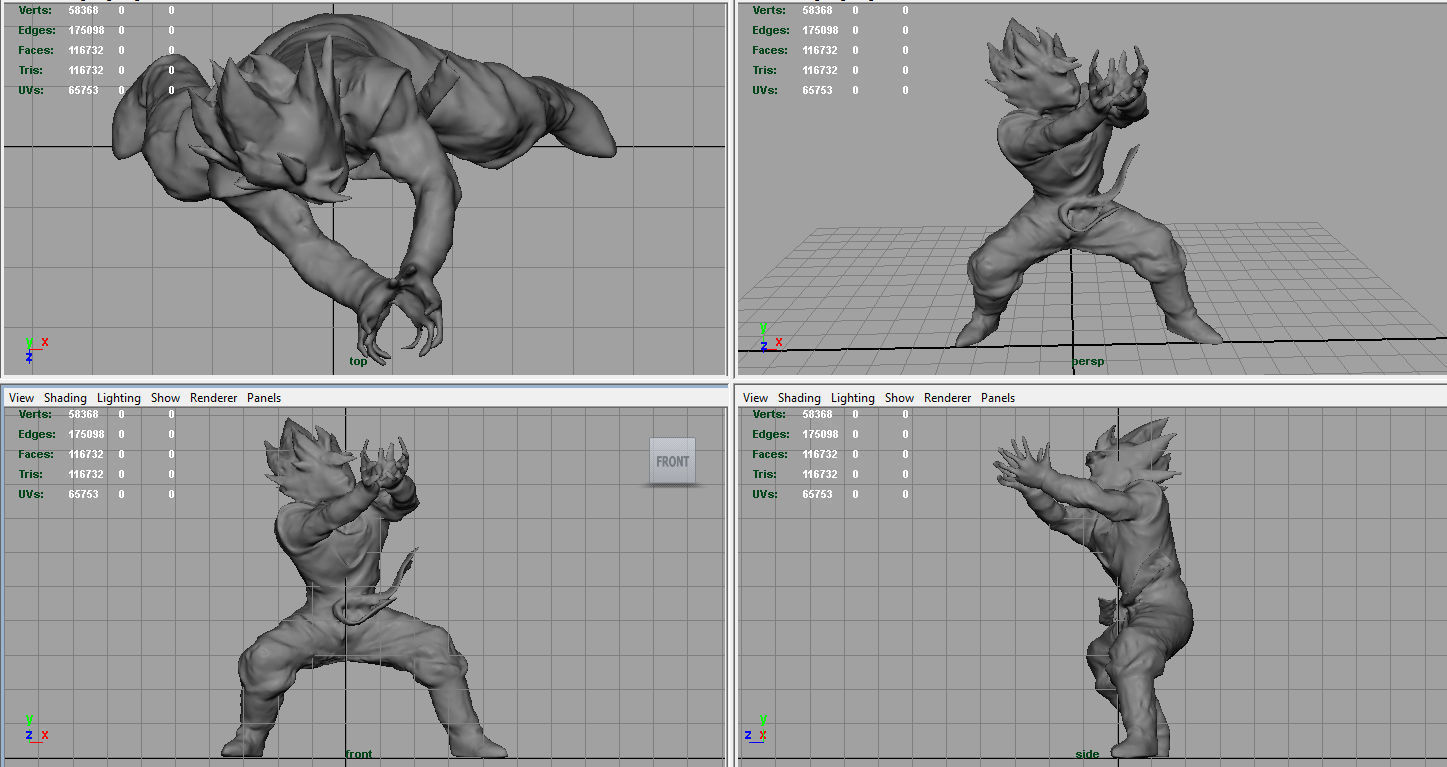Open Lighting menu in the front panel

(x=119, y=398)
